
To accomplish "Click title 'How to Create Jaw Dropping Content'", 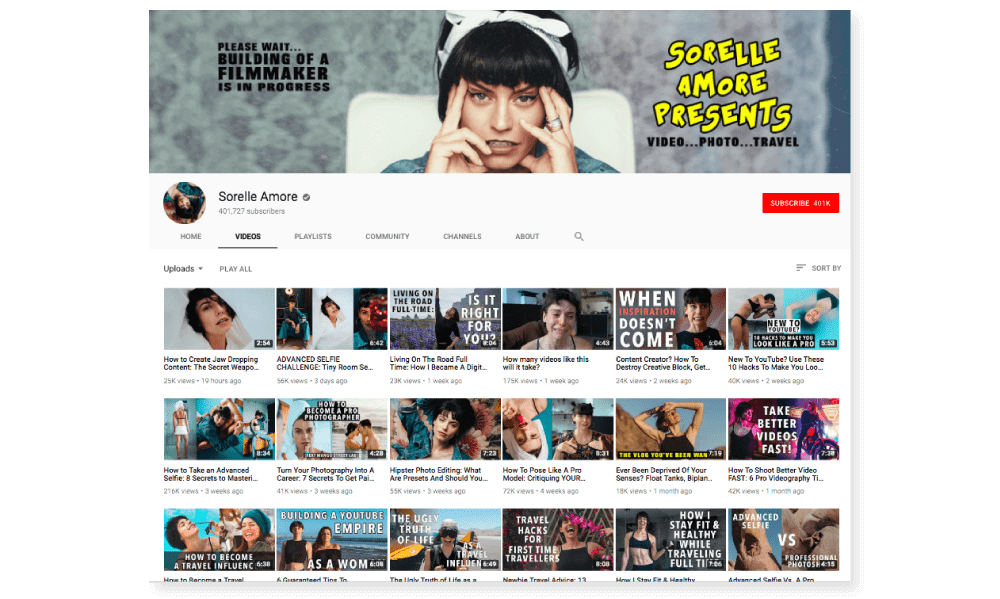I will click(x=211, y=364).
